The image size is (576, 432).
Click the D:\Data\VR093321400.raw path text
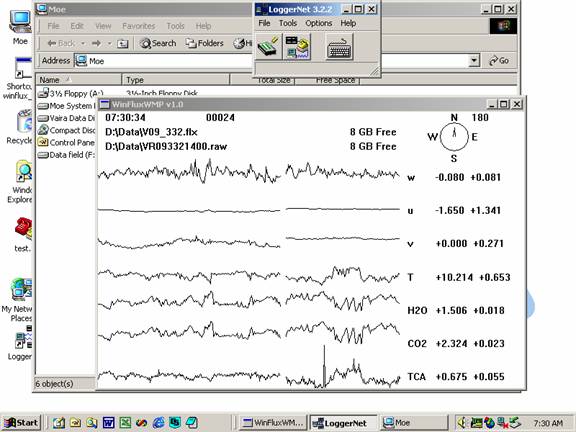point(166,147)
